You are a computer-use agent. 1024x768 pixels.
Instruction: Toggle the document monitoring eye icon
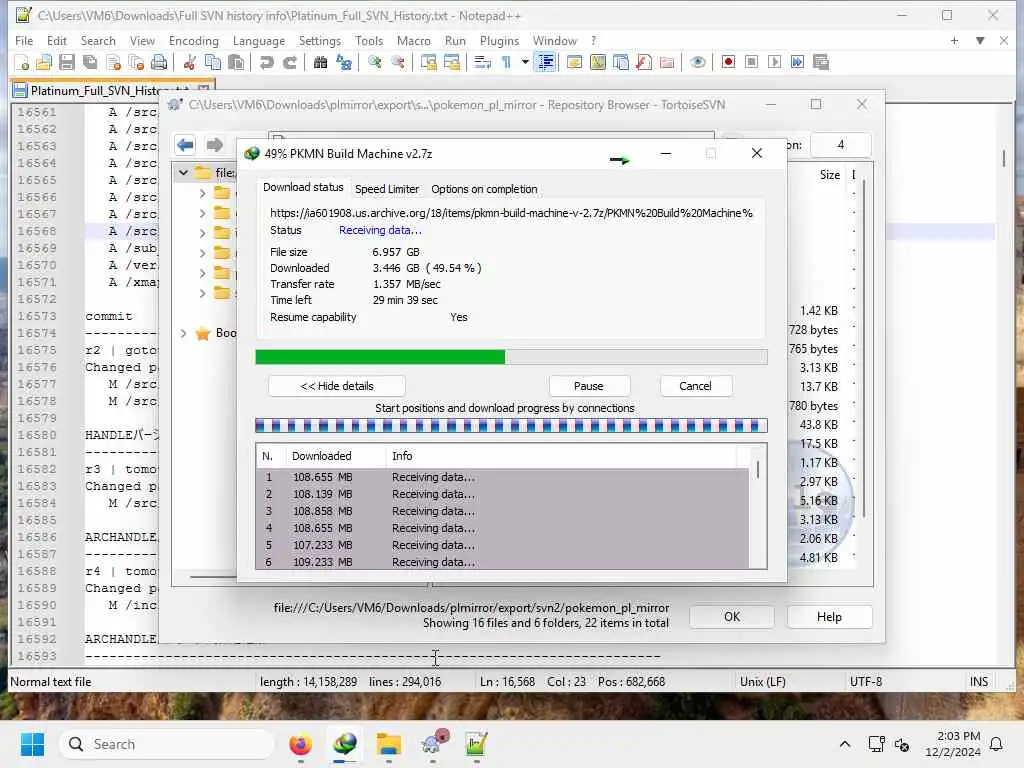697,63
